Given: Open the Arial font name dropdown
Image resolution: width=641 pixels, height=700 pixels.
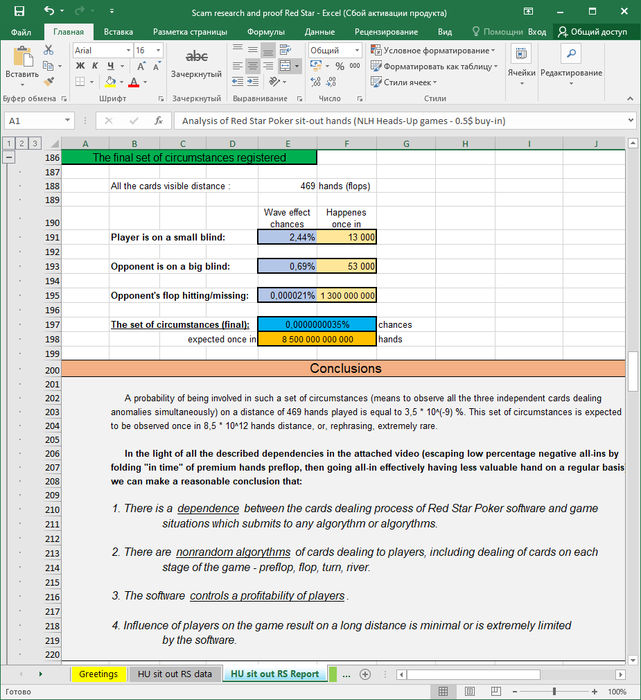Looking at the screenshot, I should point(129,50).
